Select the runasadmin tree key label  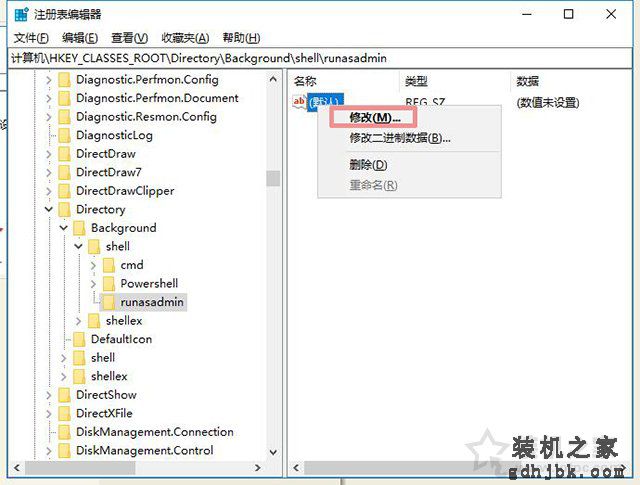tap(152, 302)
